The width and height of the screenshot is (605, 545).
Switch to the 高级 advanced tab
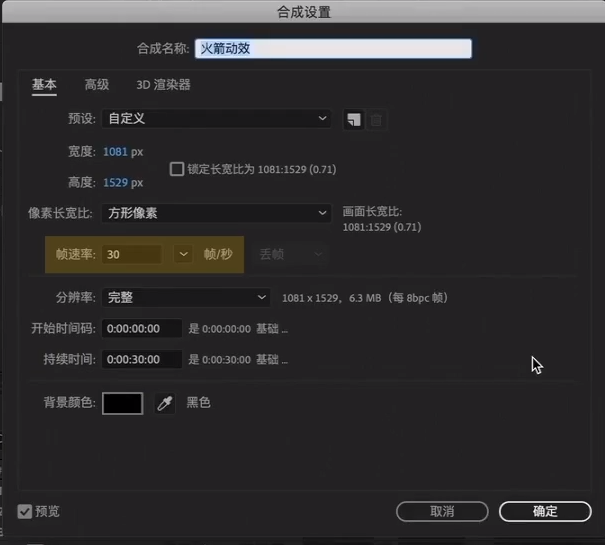pyautogui.click(x=97, y=85)
